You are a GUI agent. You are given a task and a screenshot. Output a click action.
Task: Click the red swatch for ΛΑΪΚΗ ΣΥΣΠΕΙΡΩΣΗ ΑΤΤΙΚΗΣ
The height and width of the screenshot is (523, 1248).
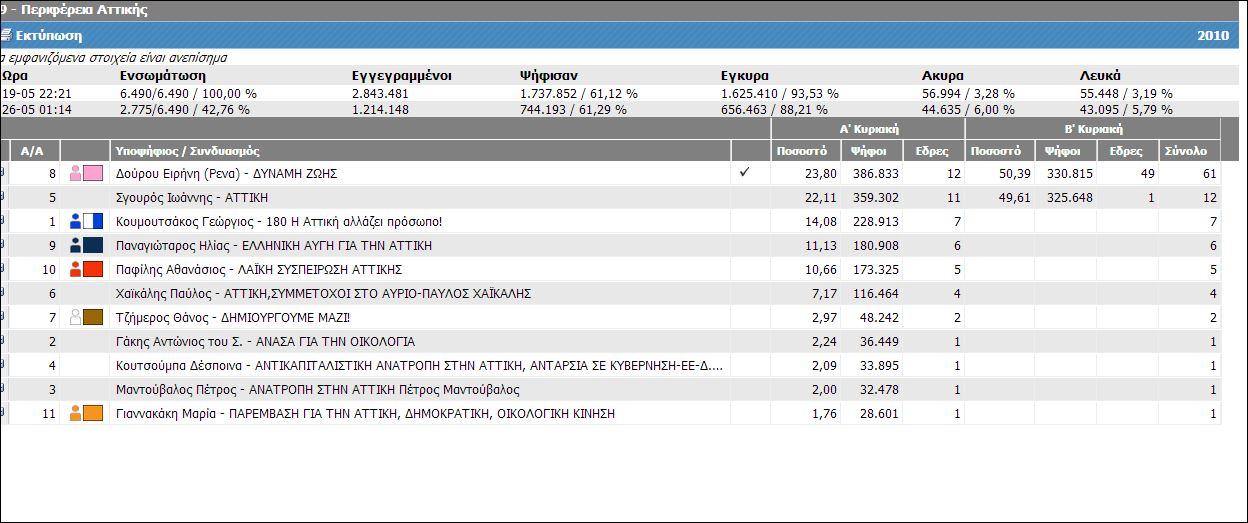click(x=93, y=269)
